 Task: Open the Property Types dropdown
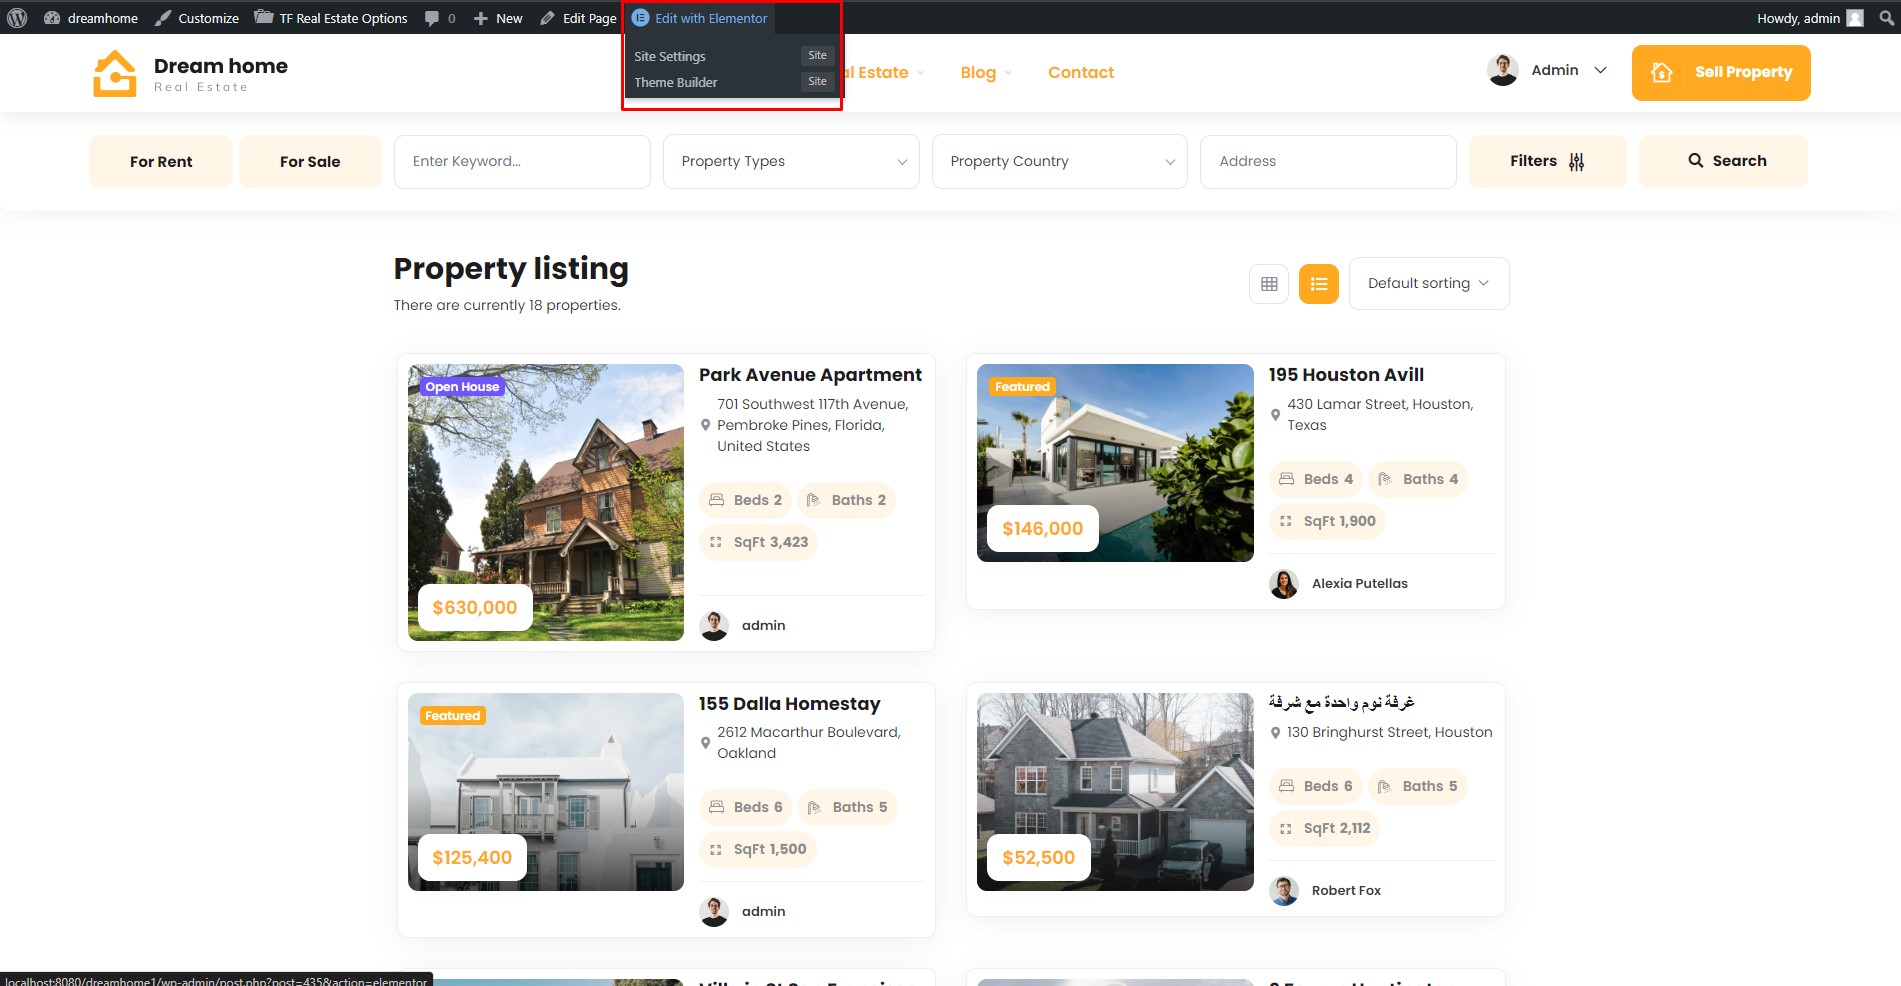[x=791, y=161]
